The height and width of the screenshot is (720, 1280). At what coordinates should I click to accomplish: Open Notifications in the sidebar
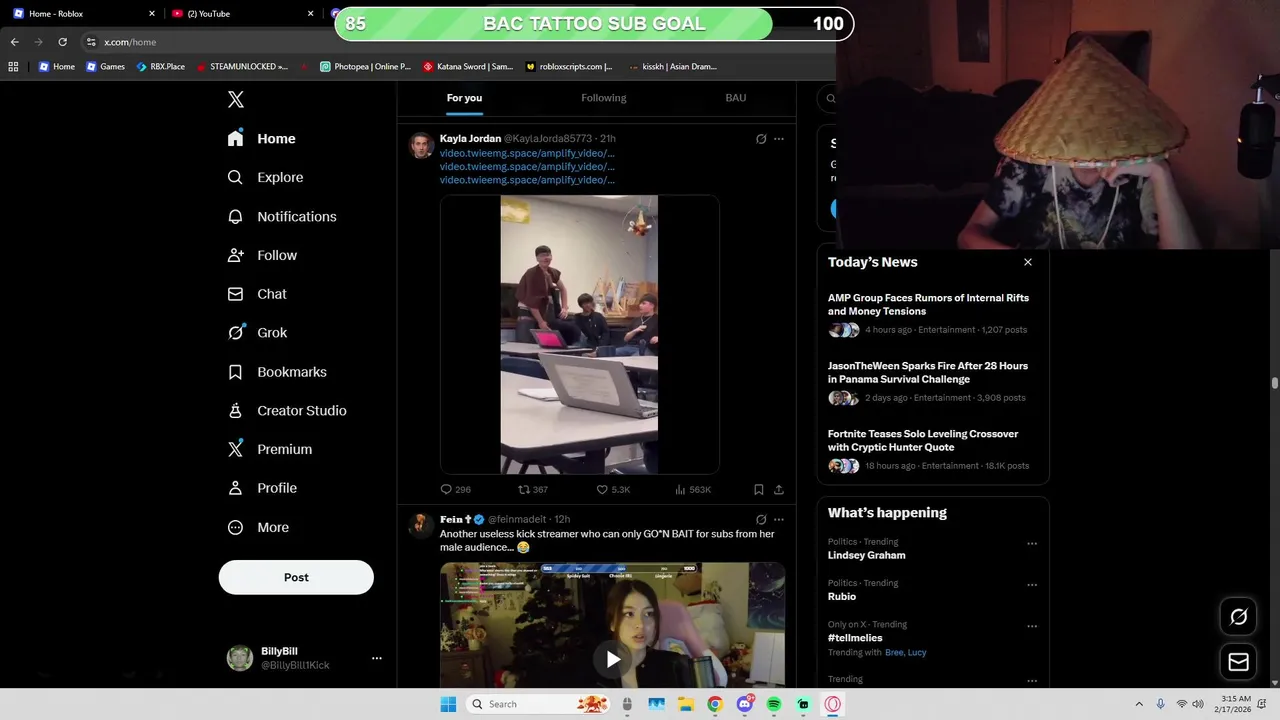click(x=282, y=216)
